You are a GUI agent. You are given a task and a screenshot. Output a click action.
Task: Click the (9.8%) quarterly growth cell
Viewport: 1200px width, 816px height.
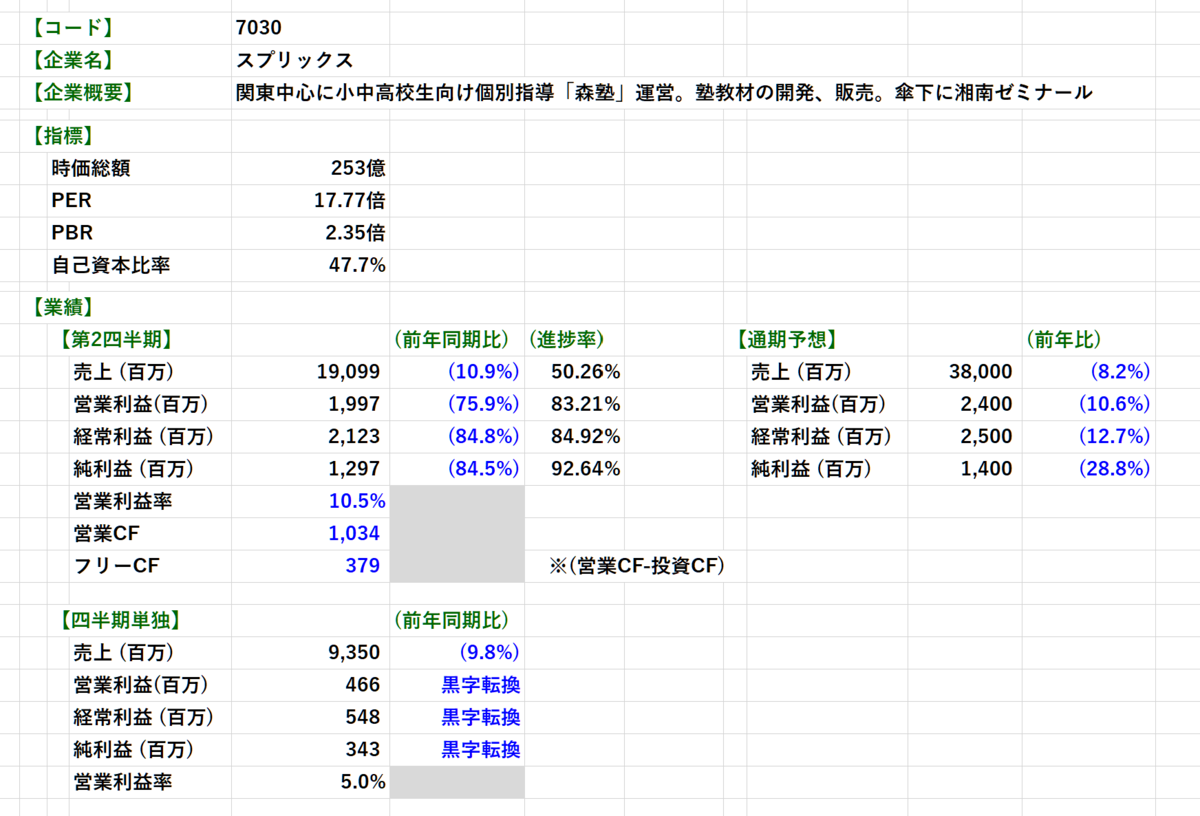pyautogui.click(x=489, y=653)
